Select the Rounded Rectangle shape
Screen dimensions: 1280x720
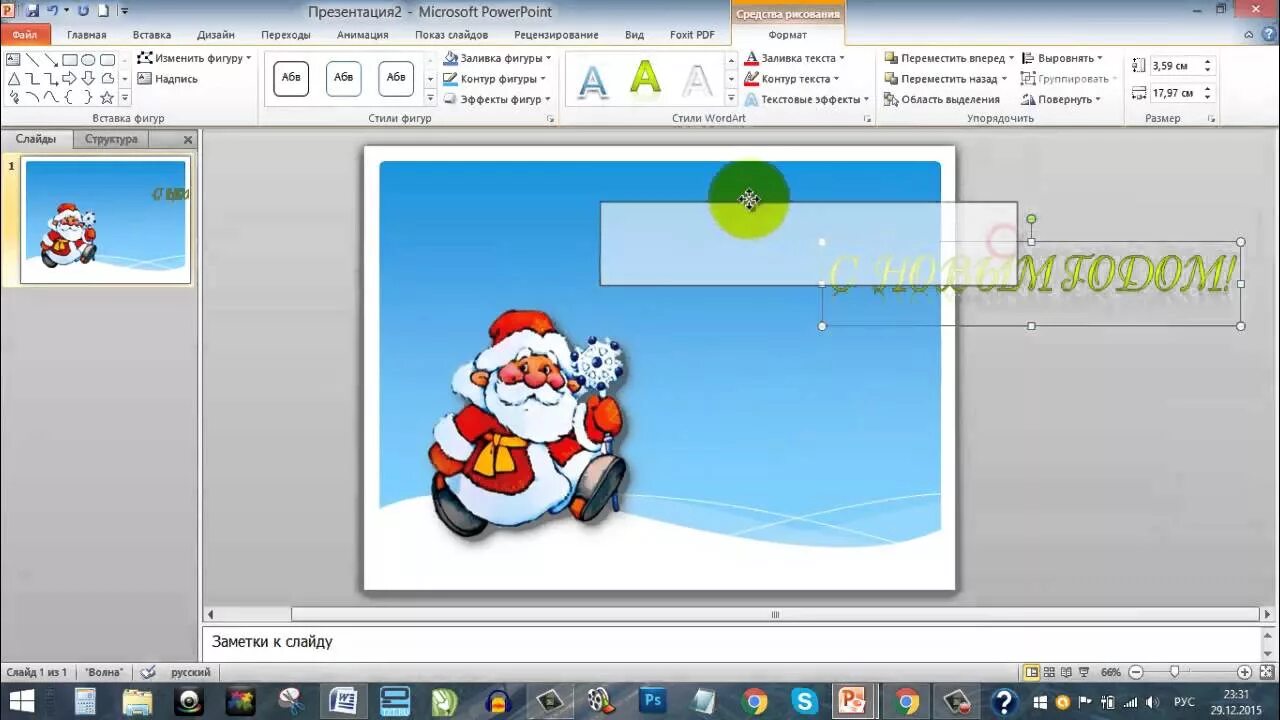(107, 60)
